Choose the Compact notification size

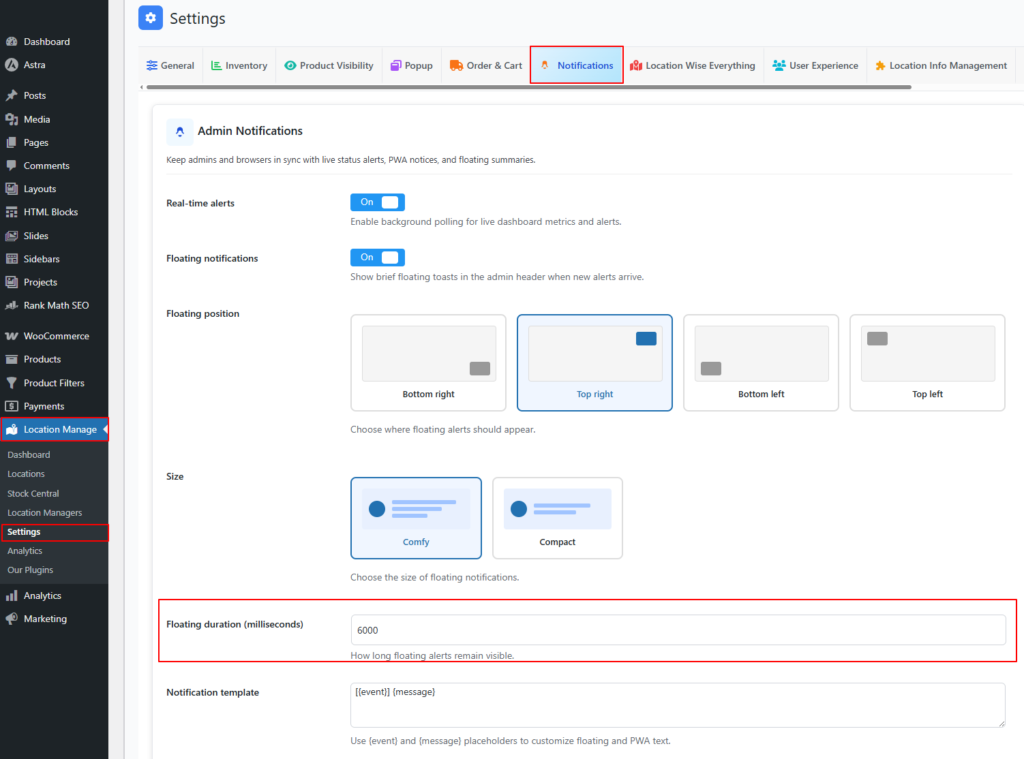click(x=557, y=517)
